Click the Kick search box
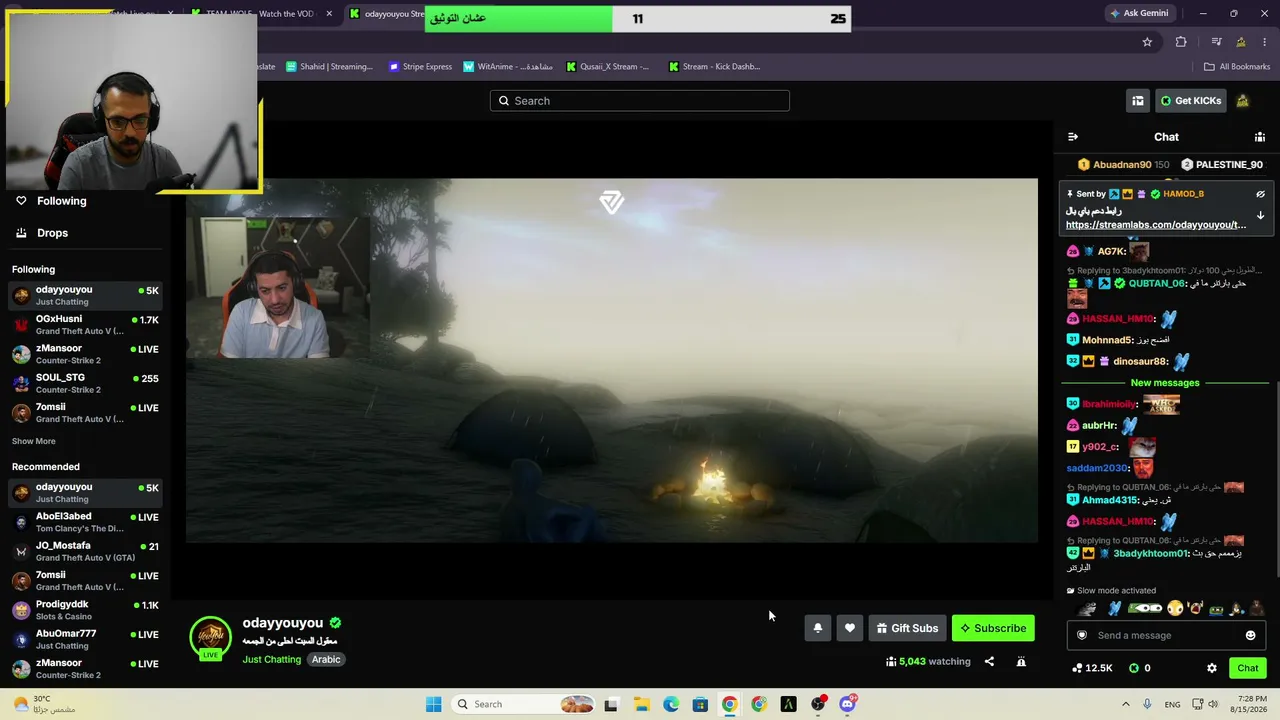The height and width of the screenshot is (720, 1280). point(640,101)
